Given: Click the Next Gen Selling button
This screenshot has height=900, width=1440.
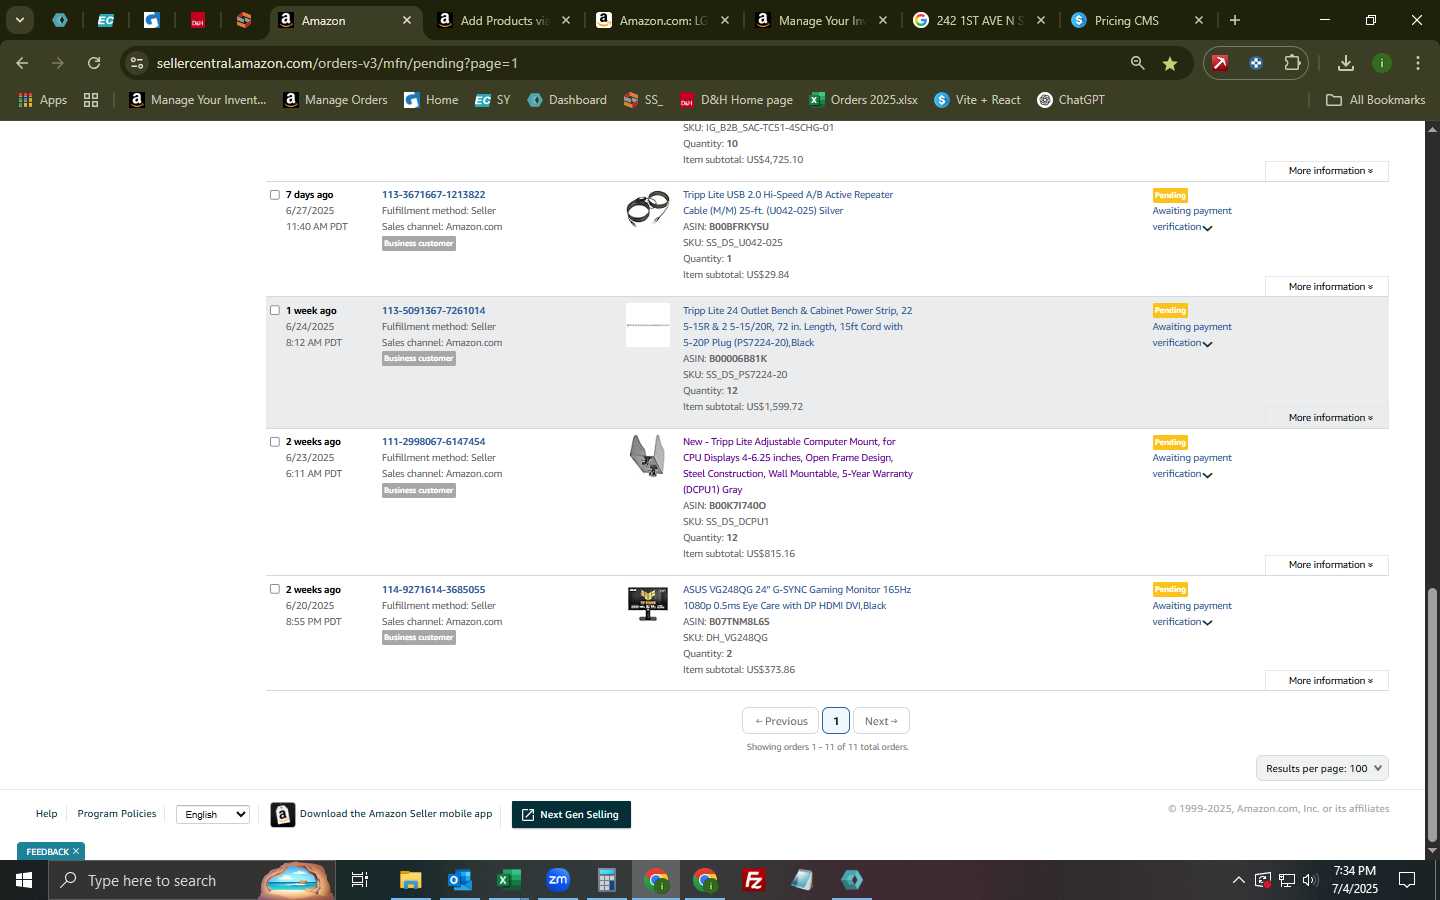Looking at the screenshot, I should (571, 814).
